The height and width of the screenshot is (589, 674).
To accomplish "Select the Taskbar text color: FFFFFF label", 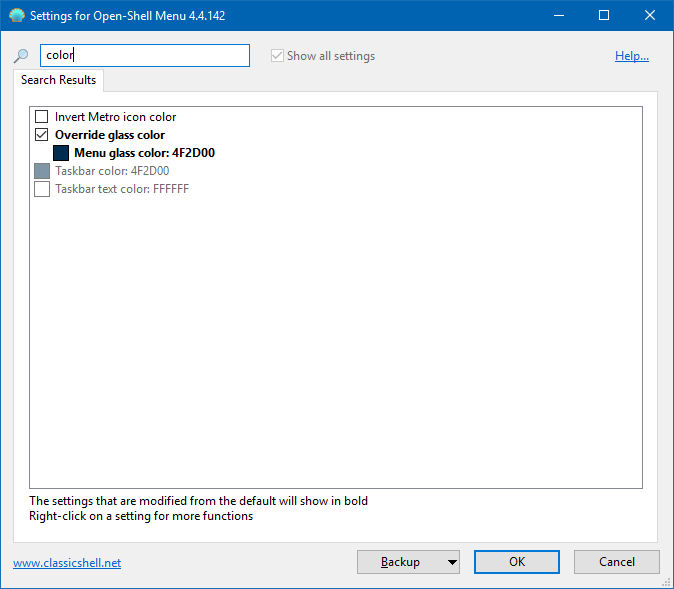I will point(121,189).
